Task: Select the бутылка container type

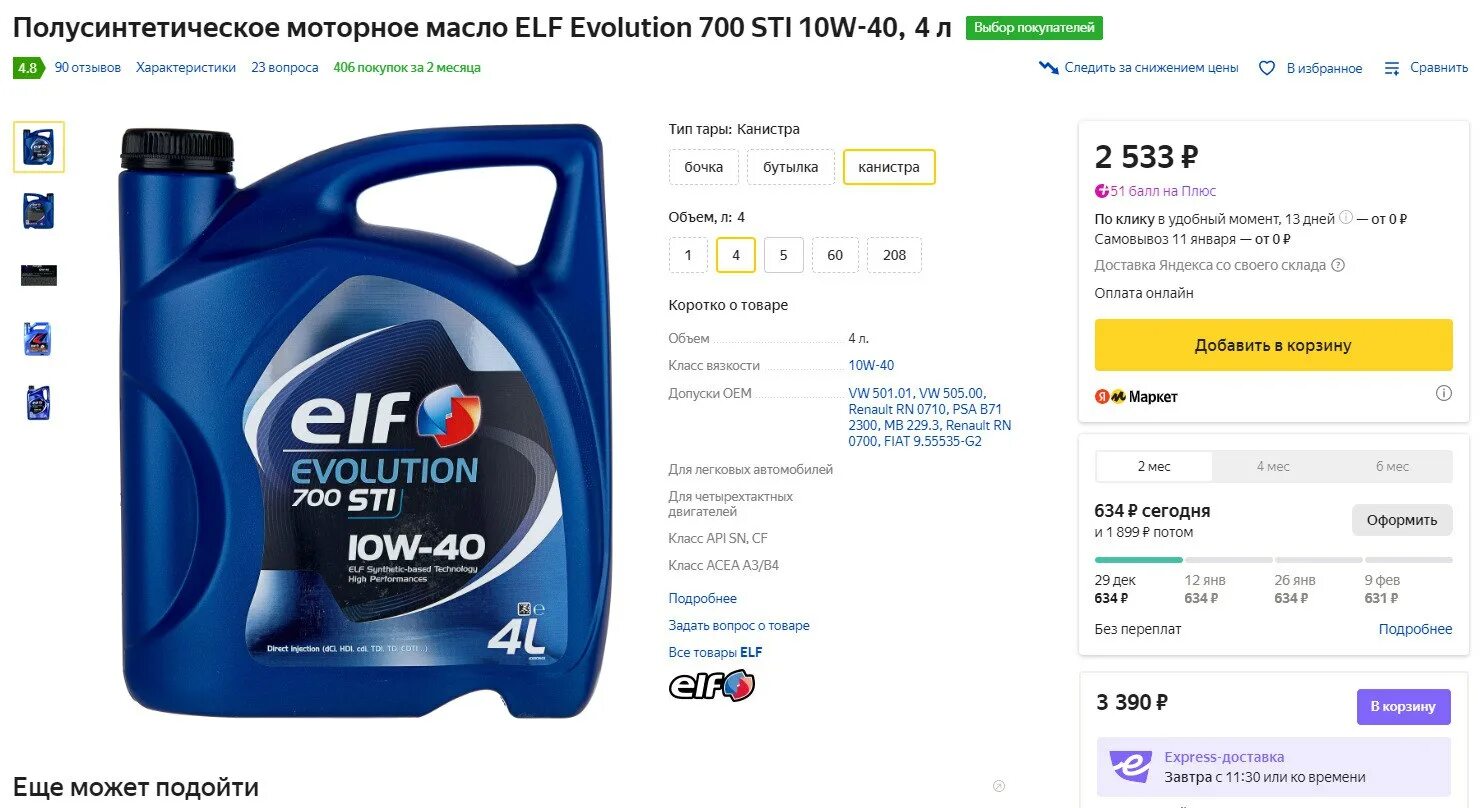Action: click(791, 167)
